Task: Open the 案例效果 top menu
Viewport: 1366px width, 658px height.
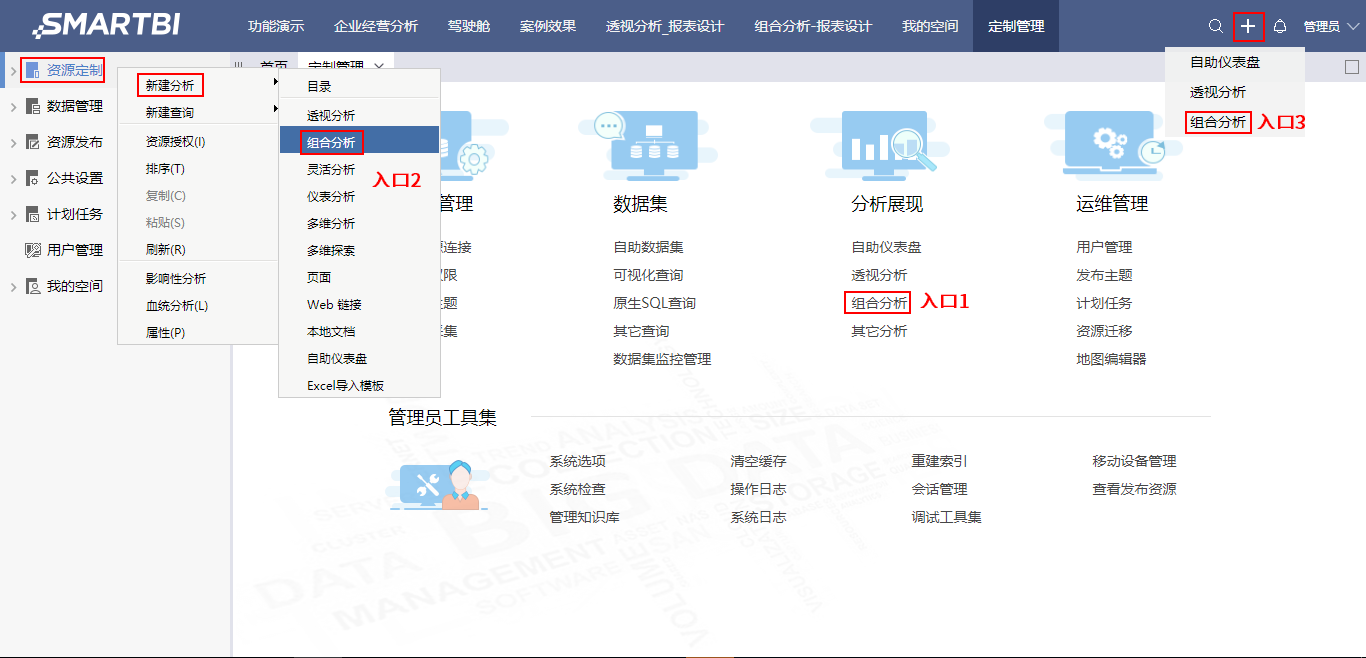Action: click(x=548, y=26)
